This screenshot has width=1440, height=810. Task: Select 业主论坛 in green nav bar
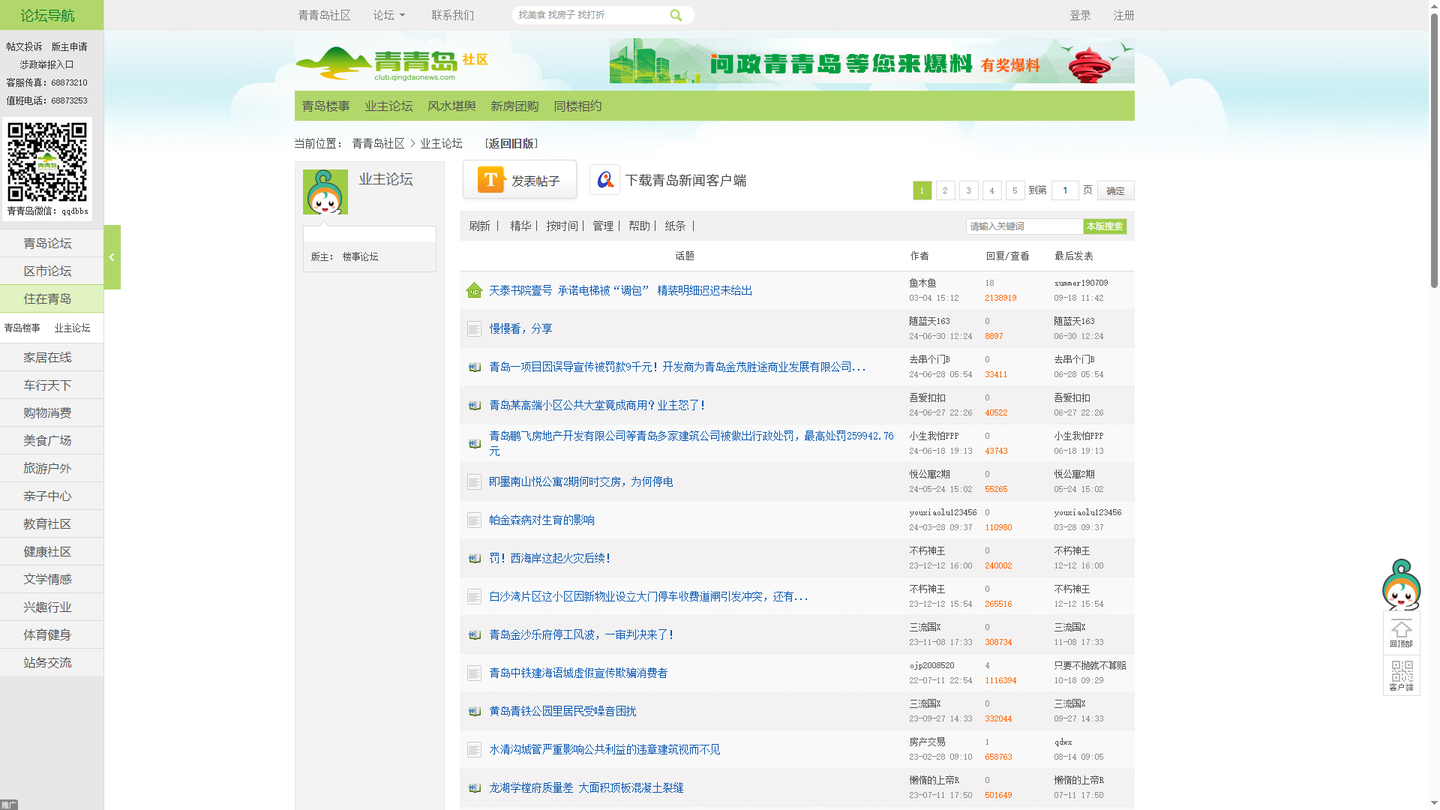[389, 106]
